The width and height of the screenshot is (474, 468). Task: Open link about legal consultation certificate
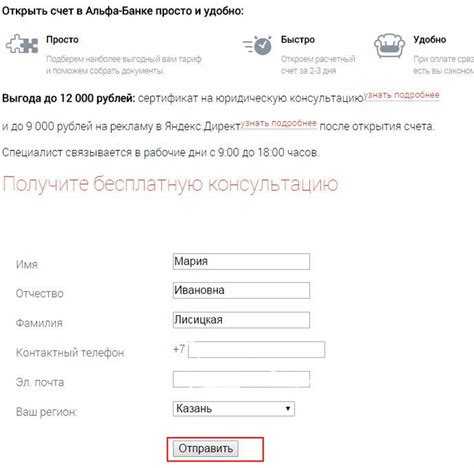[x=403, y=95]
